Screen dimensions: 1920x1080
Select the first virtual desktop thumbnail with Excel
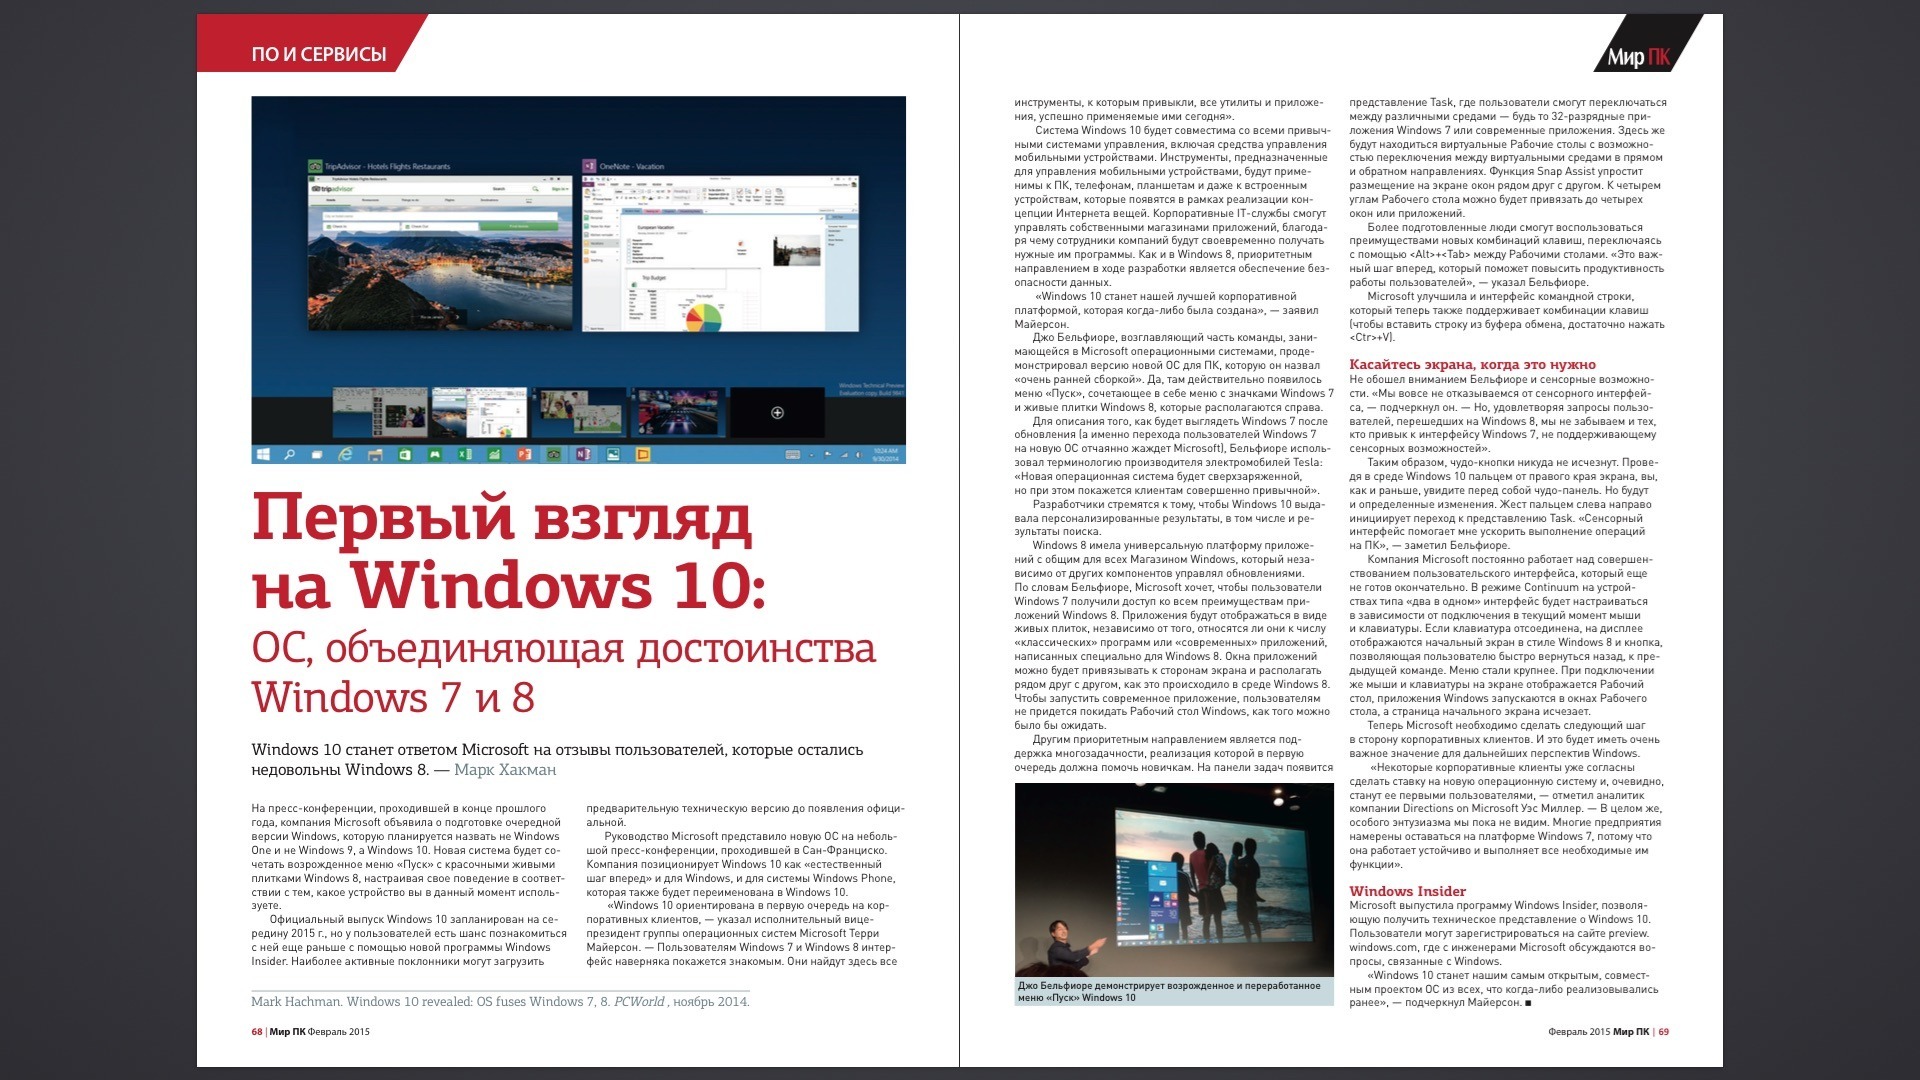point(380,411)
